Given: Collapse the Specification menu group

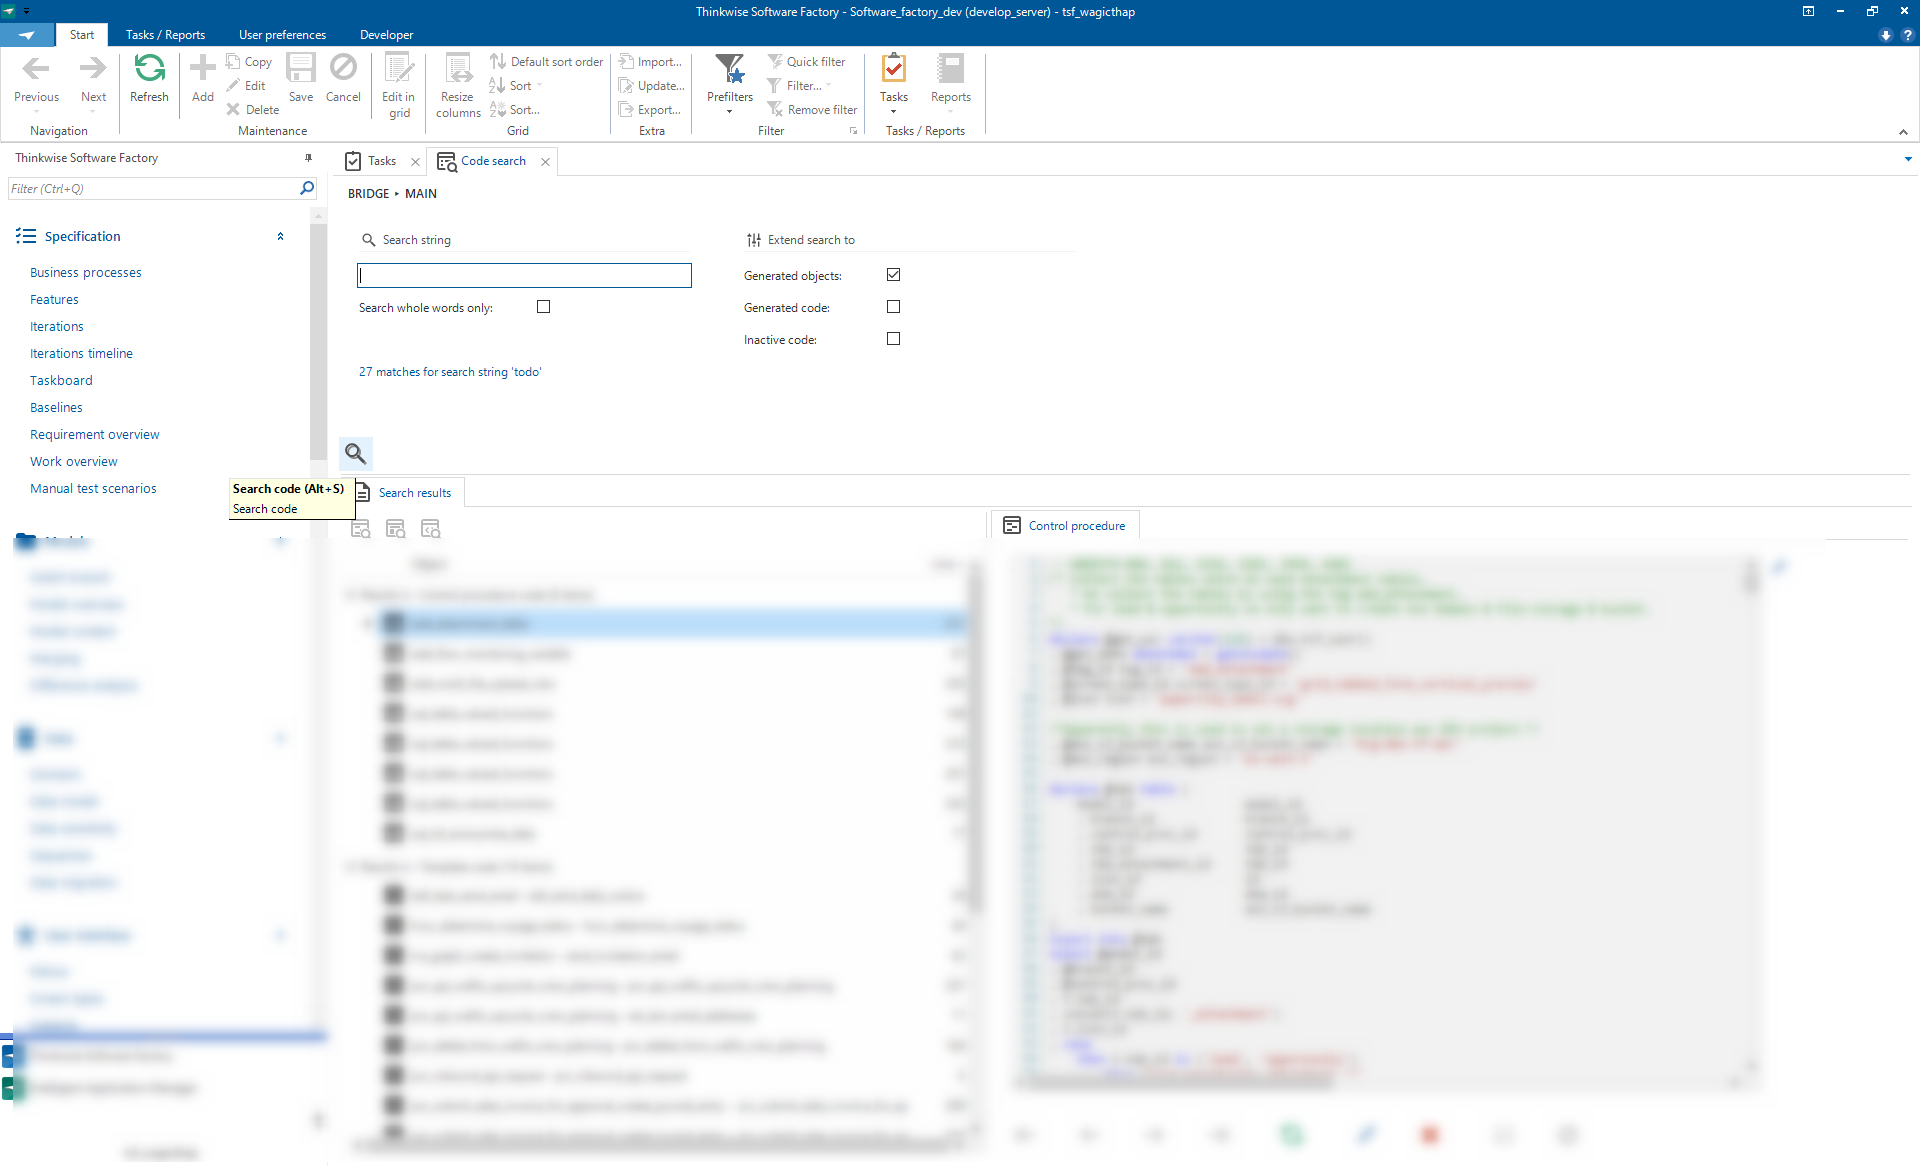Looking at the screenshot, I should pos(280,236).
